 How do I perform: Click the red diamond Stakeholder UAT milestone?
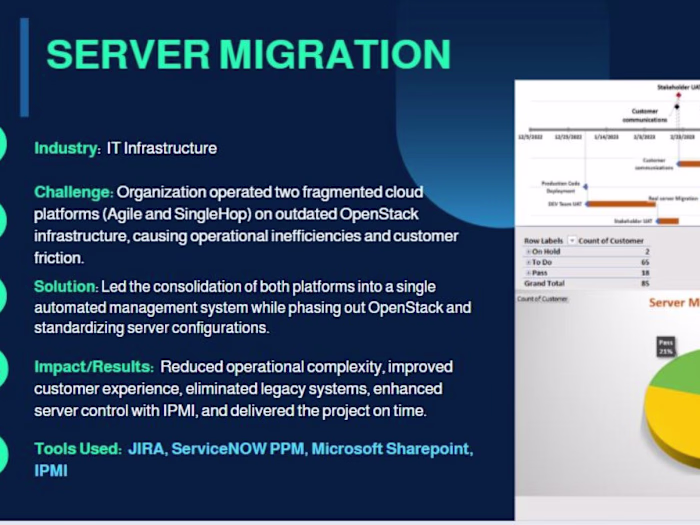pyautogui.click(x=679, y=95)
